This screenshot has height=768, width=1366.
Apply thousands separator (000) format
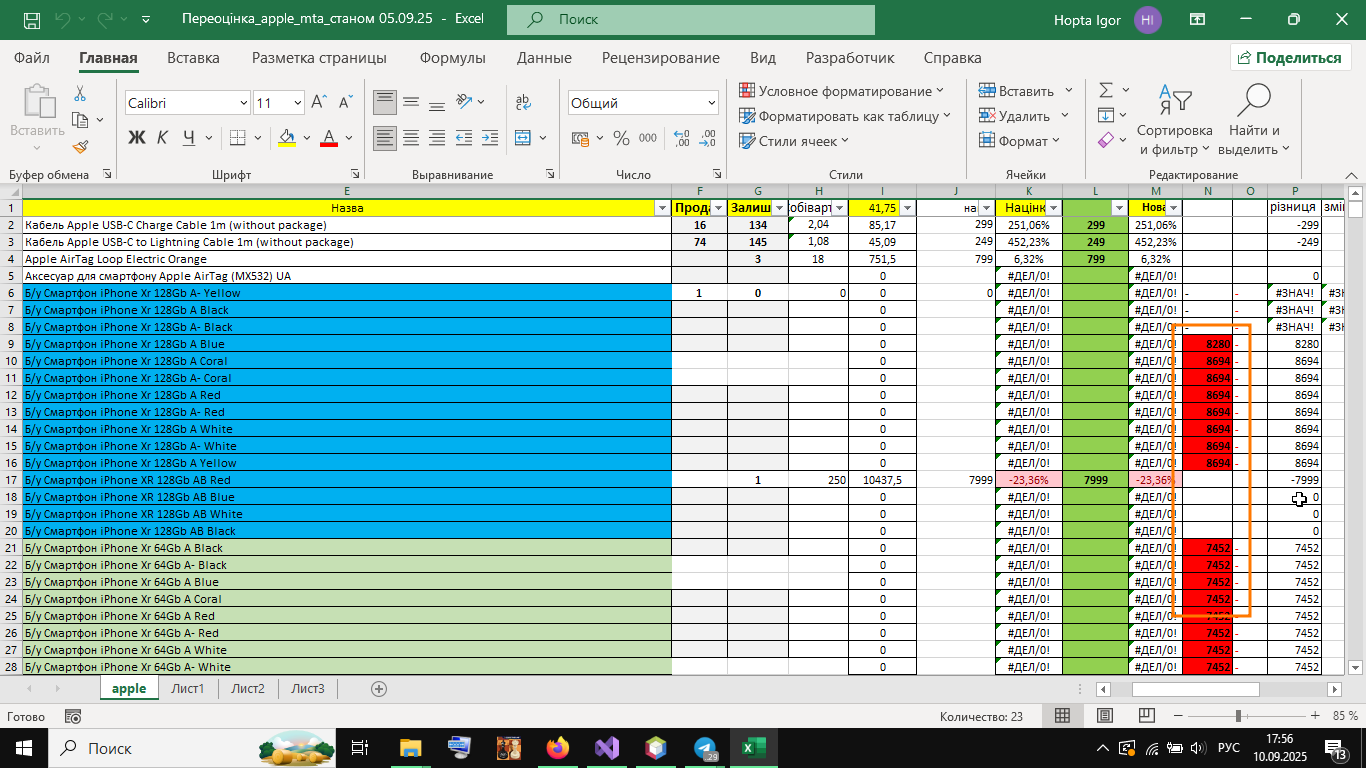648,138
